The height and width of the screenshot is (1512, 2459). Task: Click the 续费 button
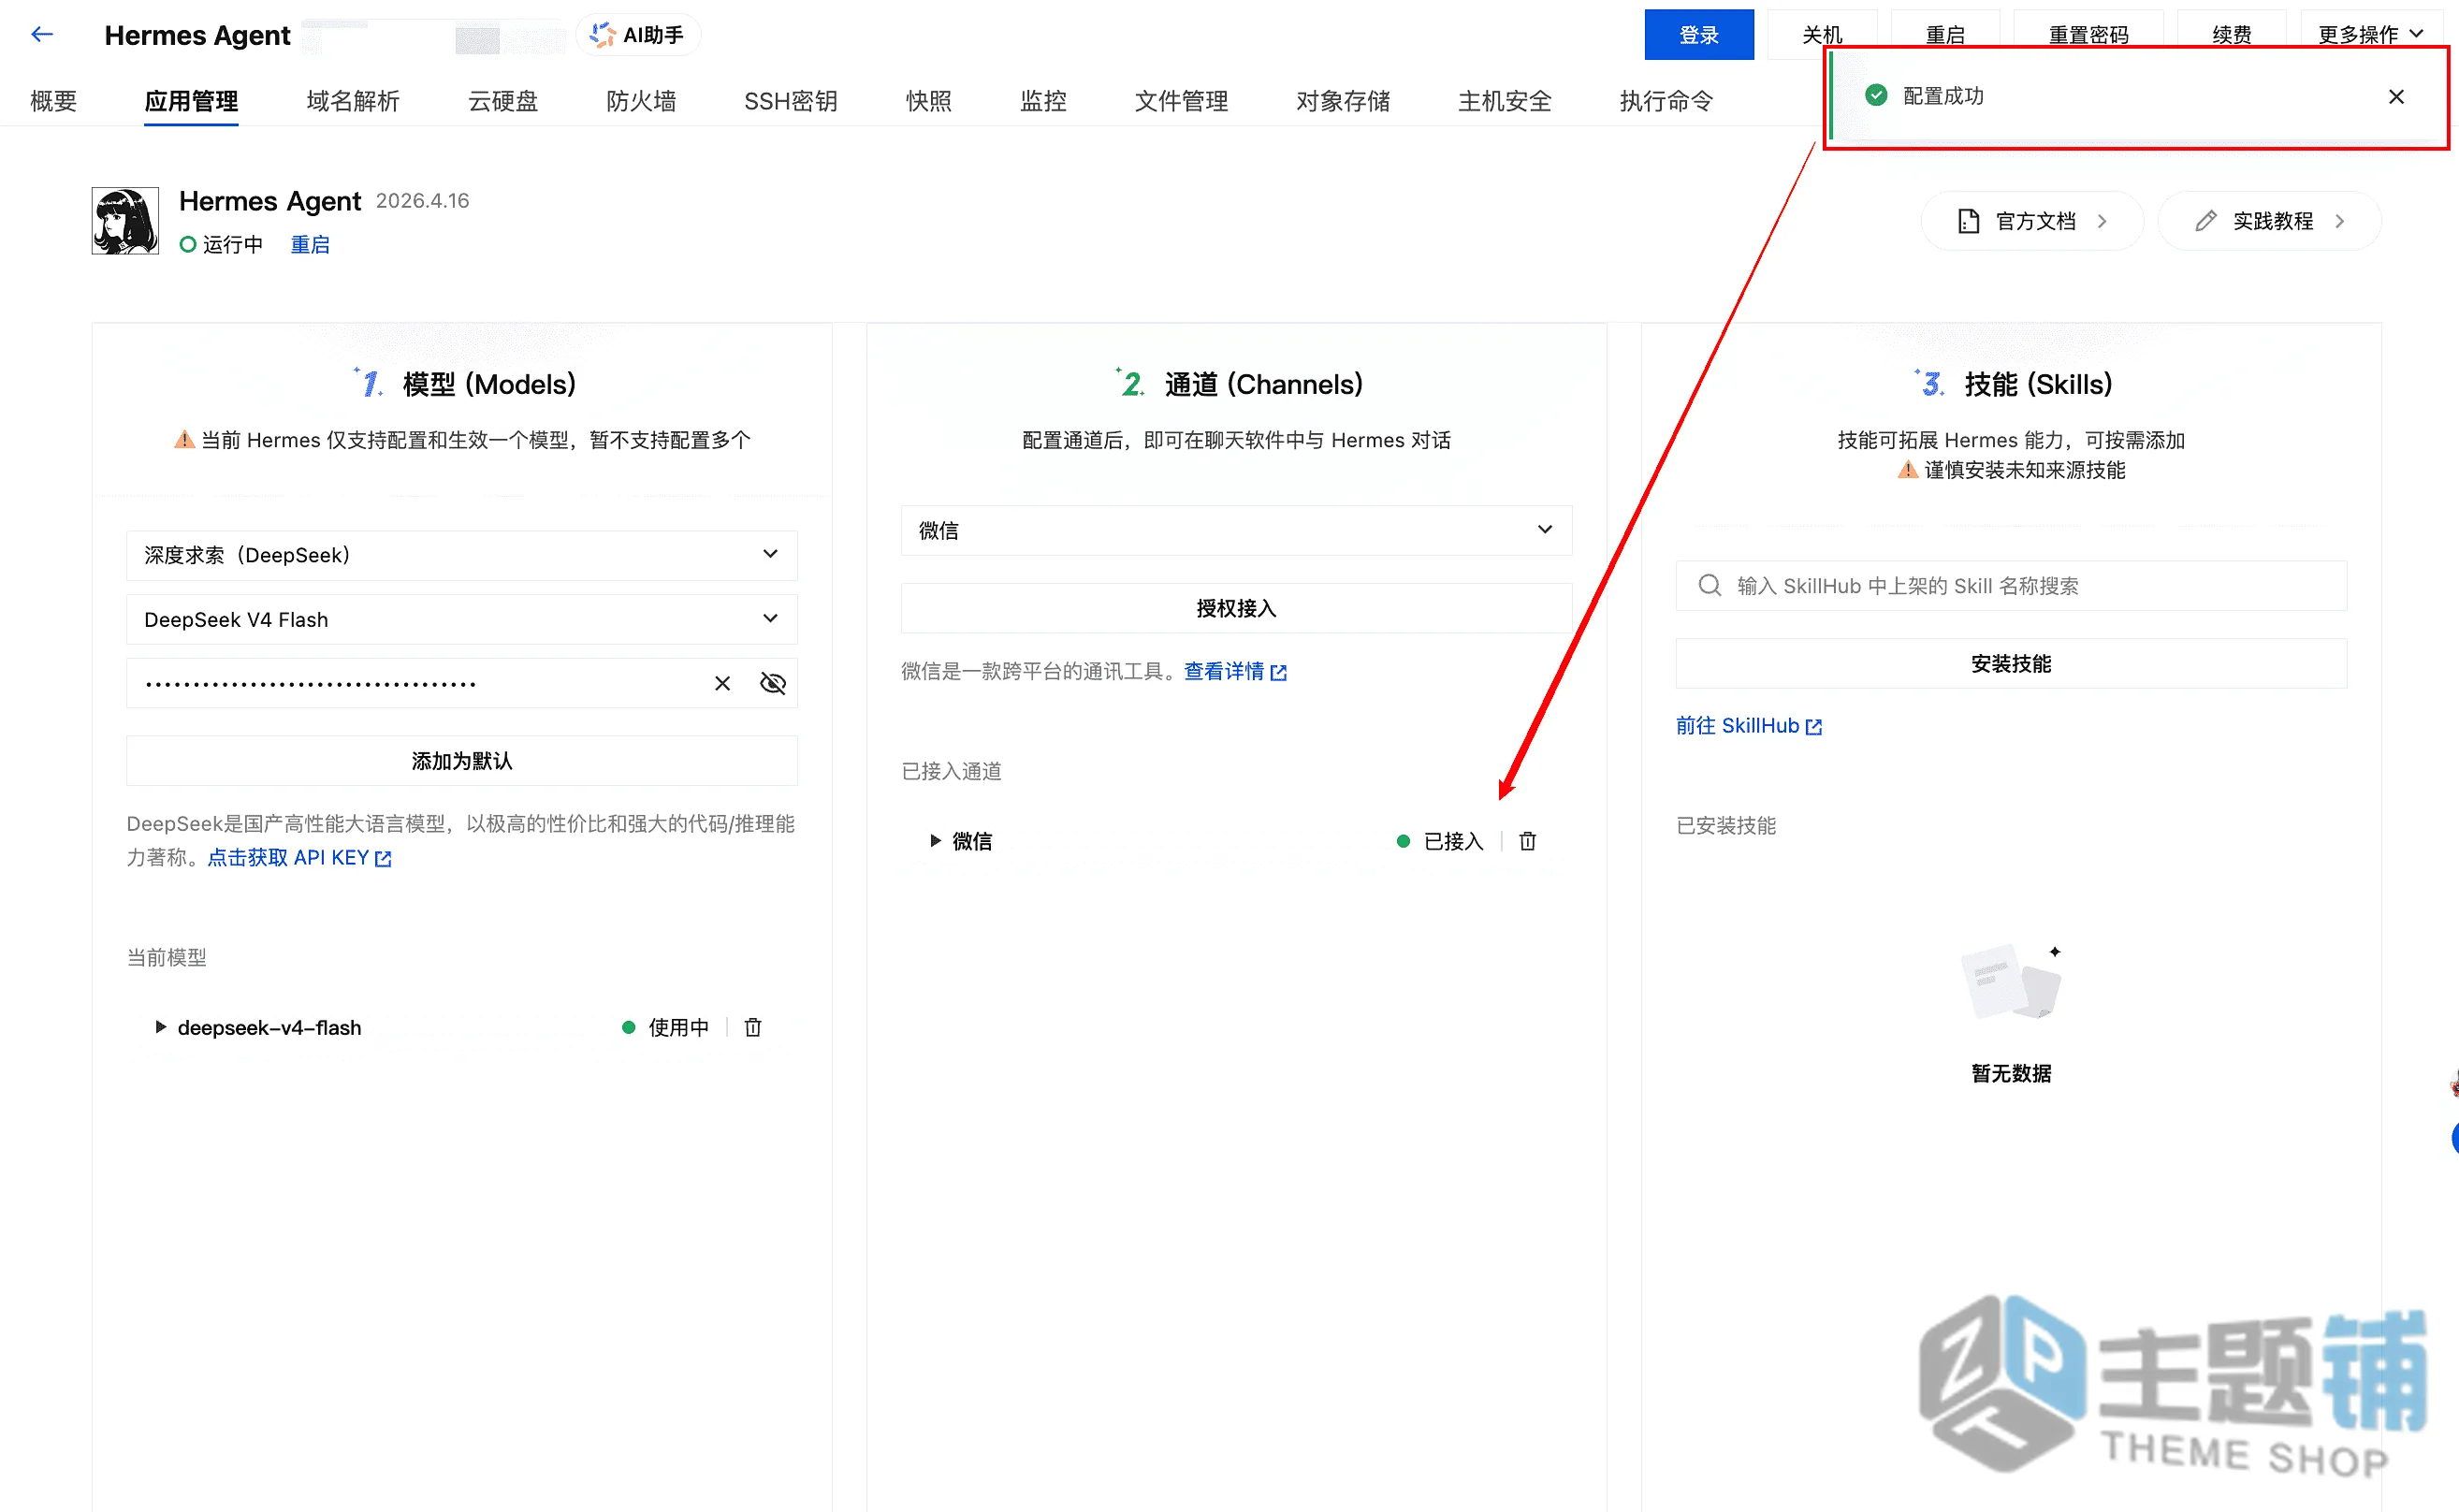click(2232, 35)
